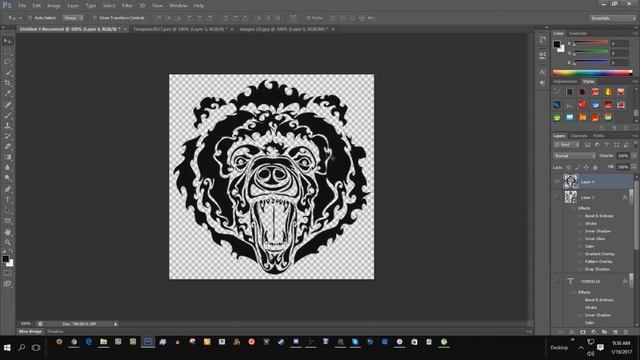This screenshot has width=640, height=360.
Task: Select the Zoom tool
Action: coord(7,242)
